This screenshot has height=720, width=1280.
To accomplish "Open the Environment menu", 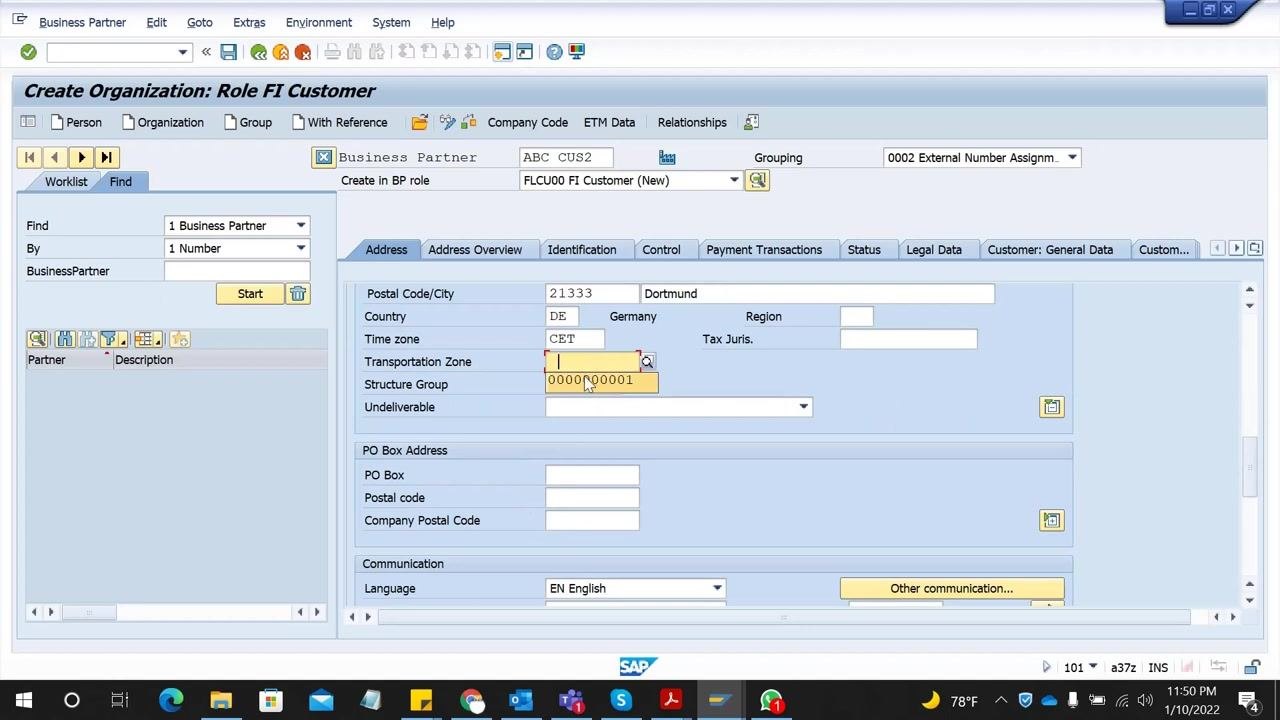I will [319, 22].
